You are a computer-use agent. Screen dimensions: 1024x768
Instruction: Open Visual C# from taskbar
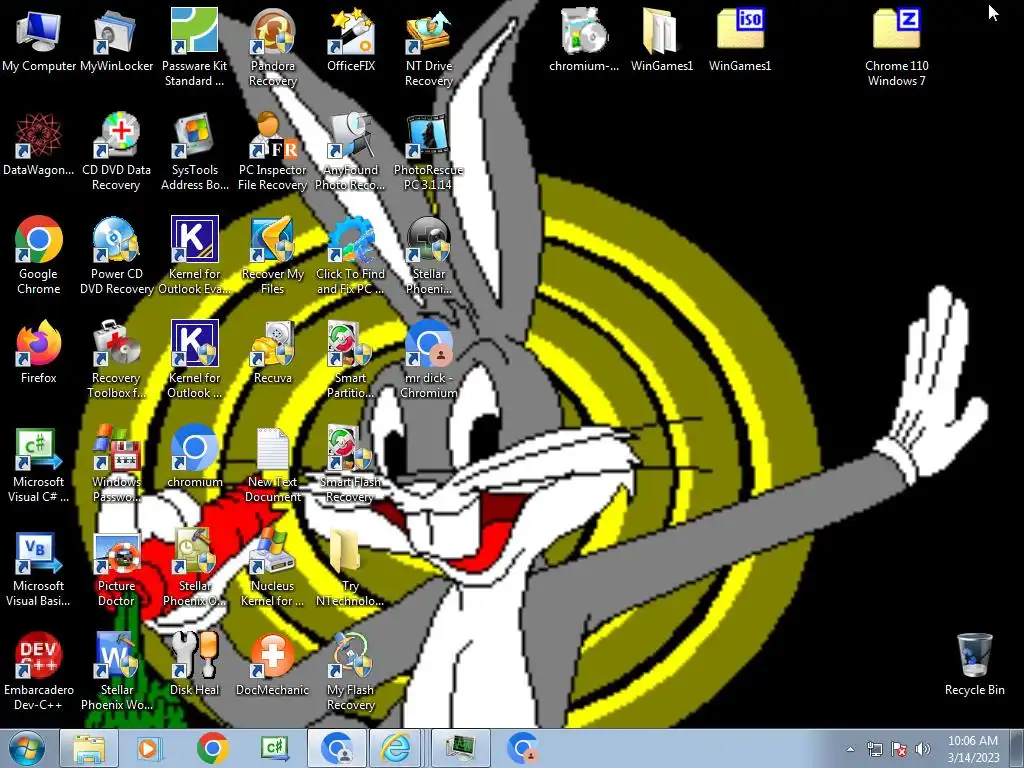[275, 748]
